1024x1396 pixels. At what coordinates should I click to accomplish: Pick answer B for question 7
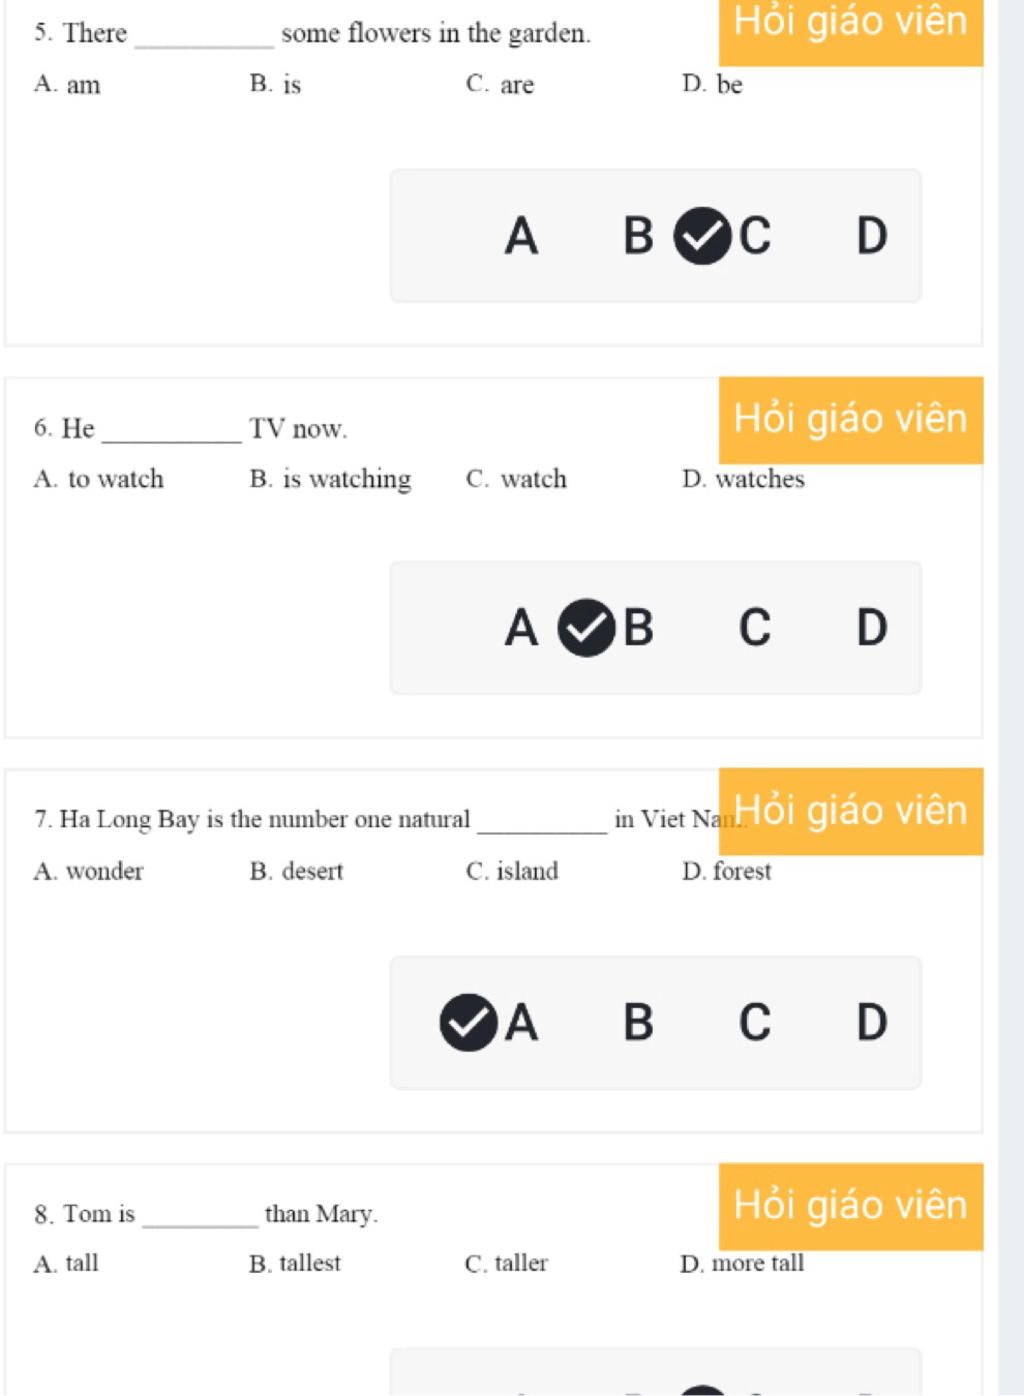tap(638, 1023)
